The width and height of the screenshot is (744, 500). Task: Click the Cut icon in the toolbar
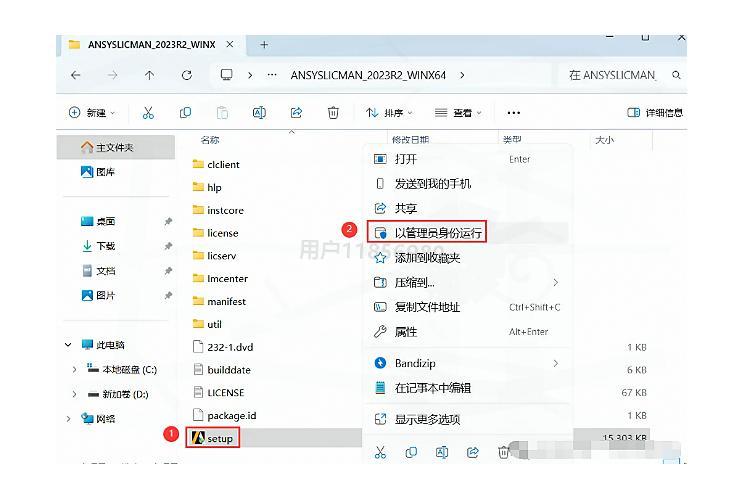(x=148, y=112)
